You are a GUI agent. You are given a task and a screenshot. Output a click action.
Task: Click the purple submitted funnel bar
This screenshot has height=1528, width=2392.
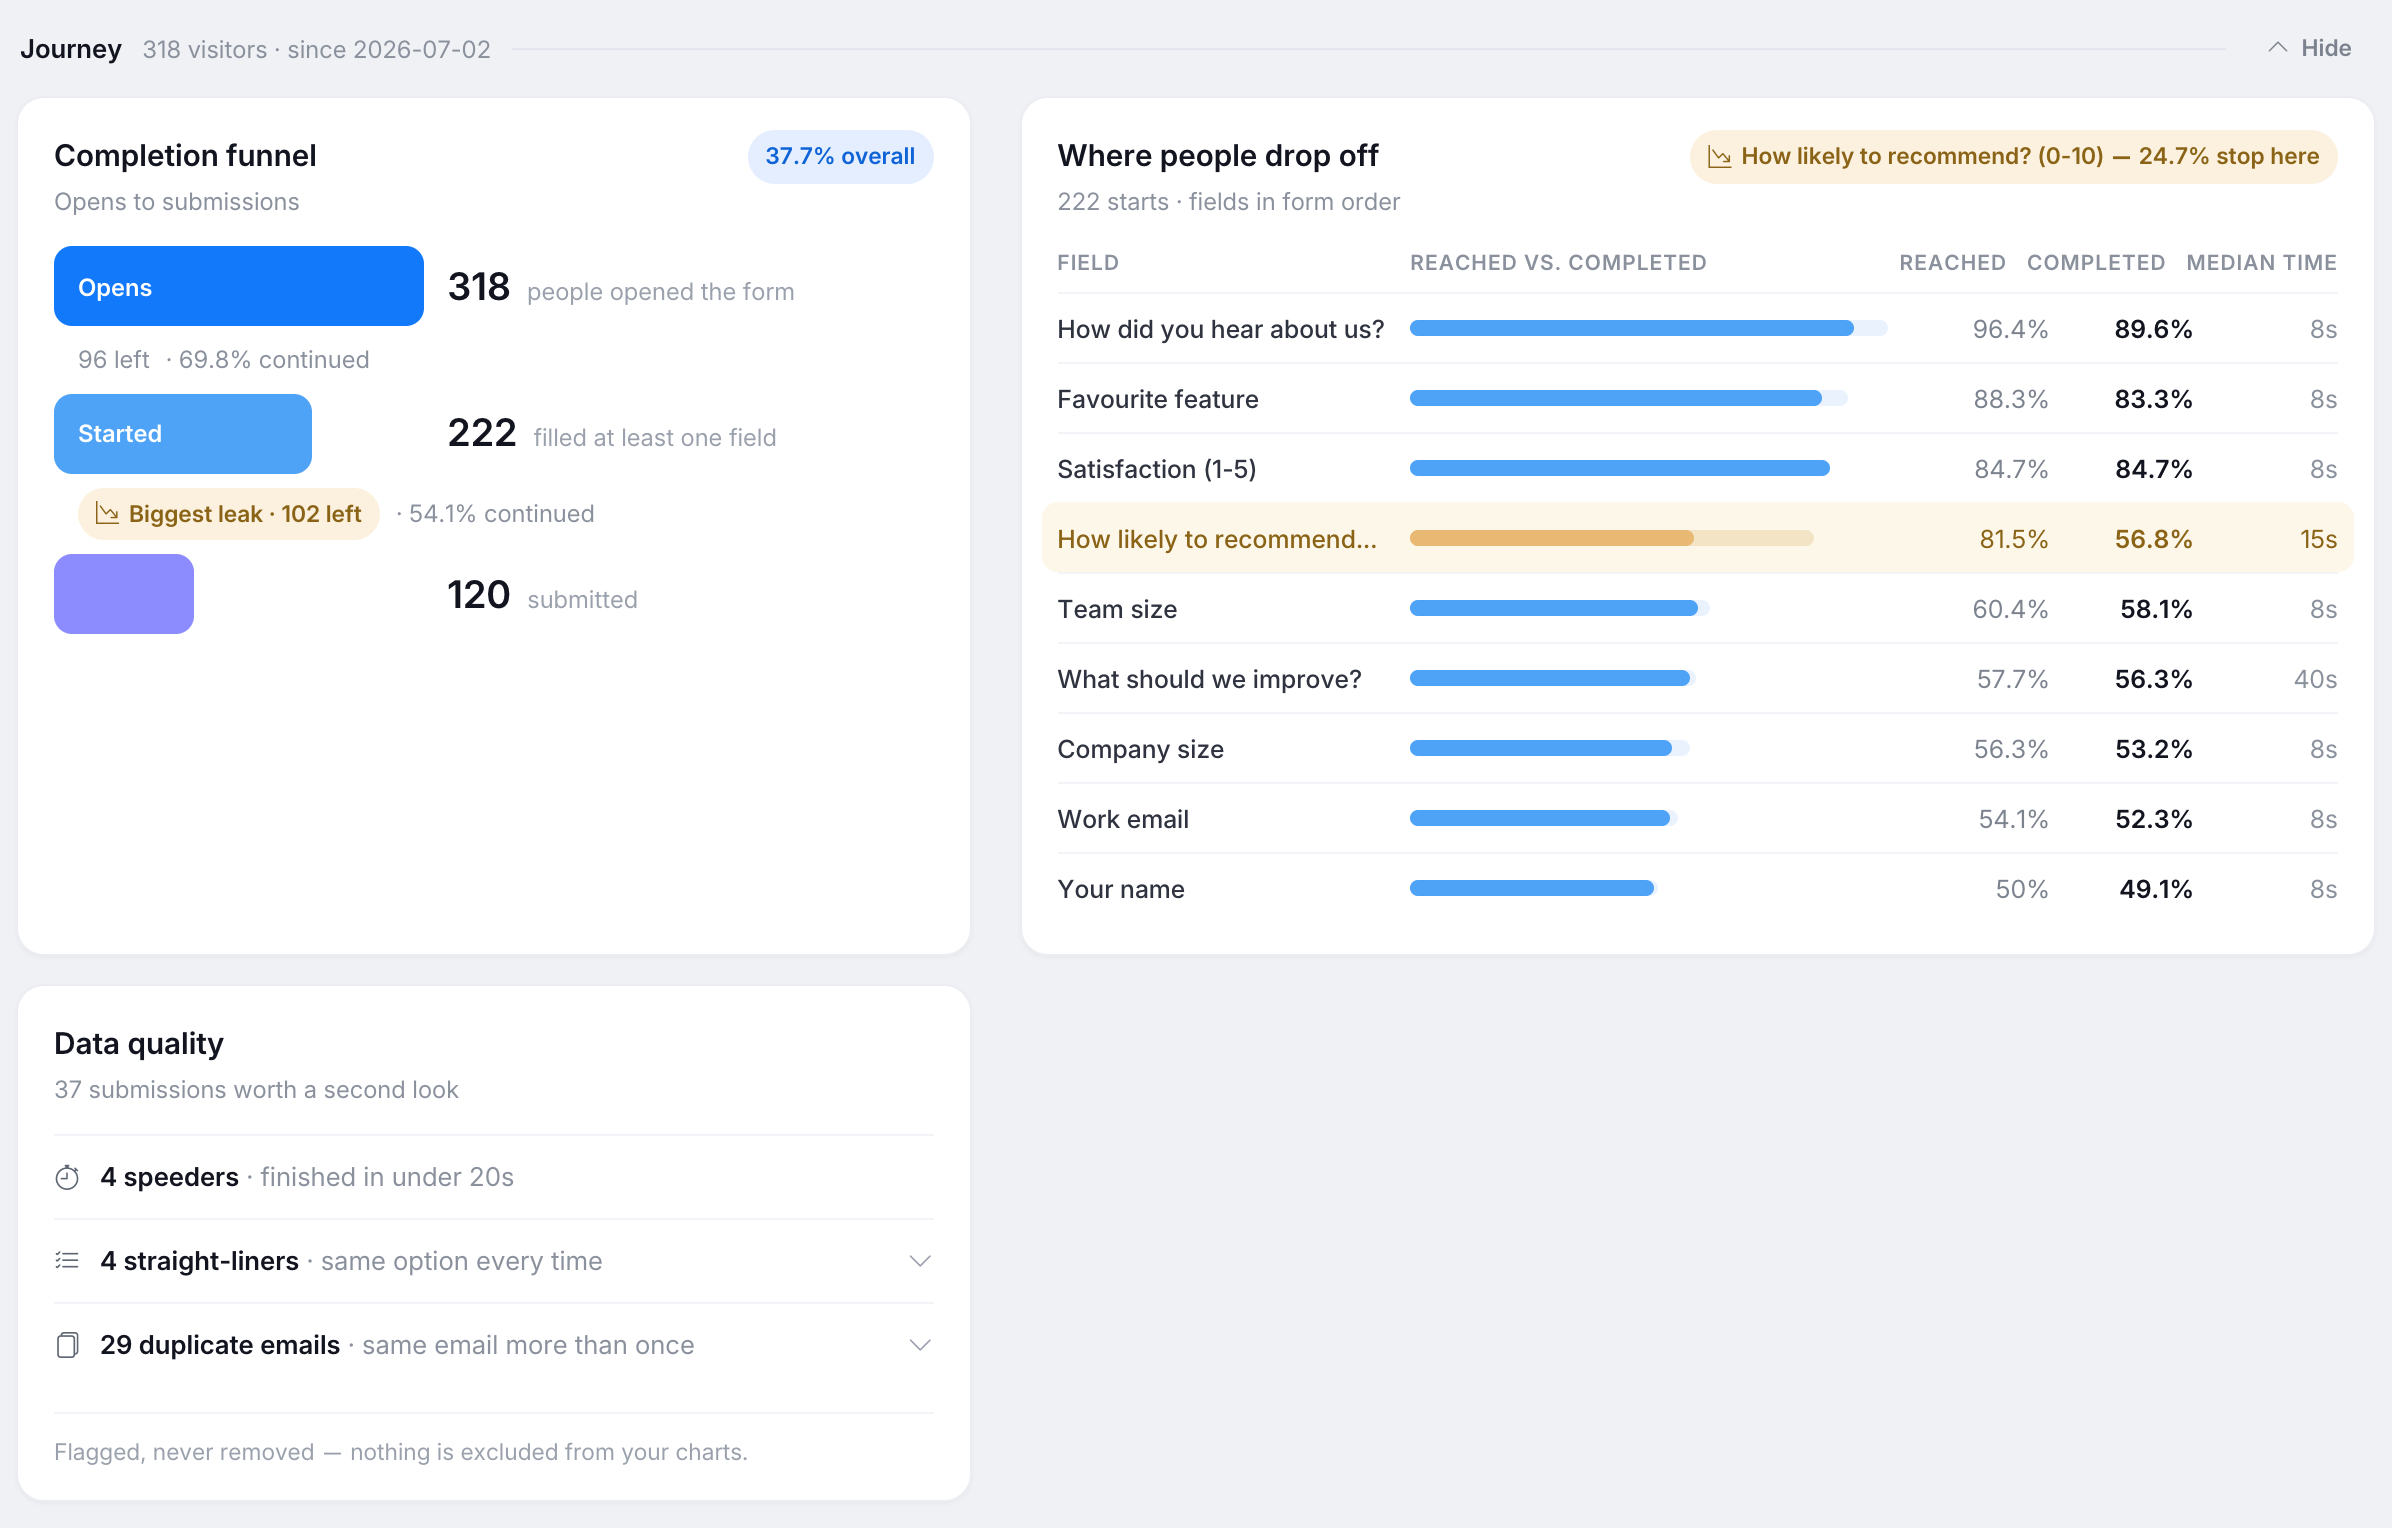click(123, 594)
